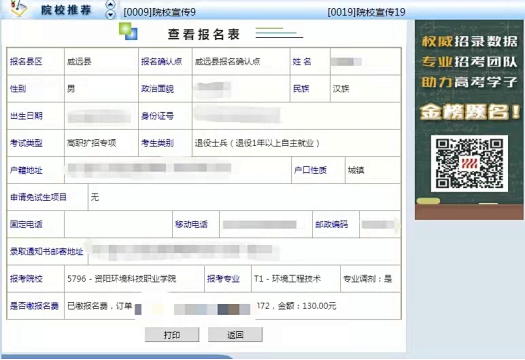Click the 报名确认点 label

[161, 61]
